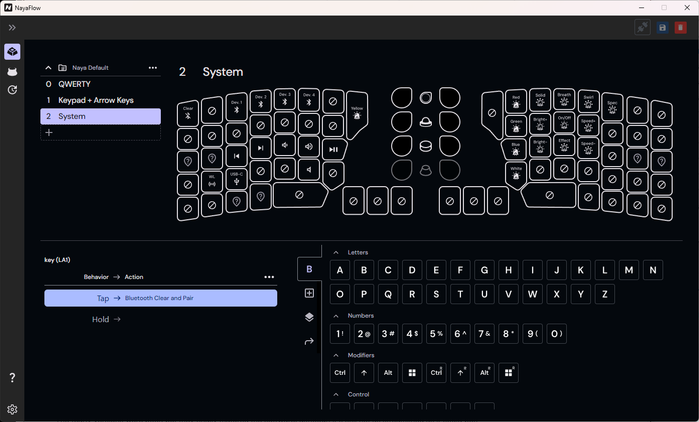Open the plus-box key category tab
699x422 pixels.
(x=309, y=293)
